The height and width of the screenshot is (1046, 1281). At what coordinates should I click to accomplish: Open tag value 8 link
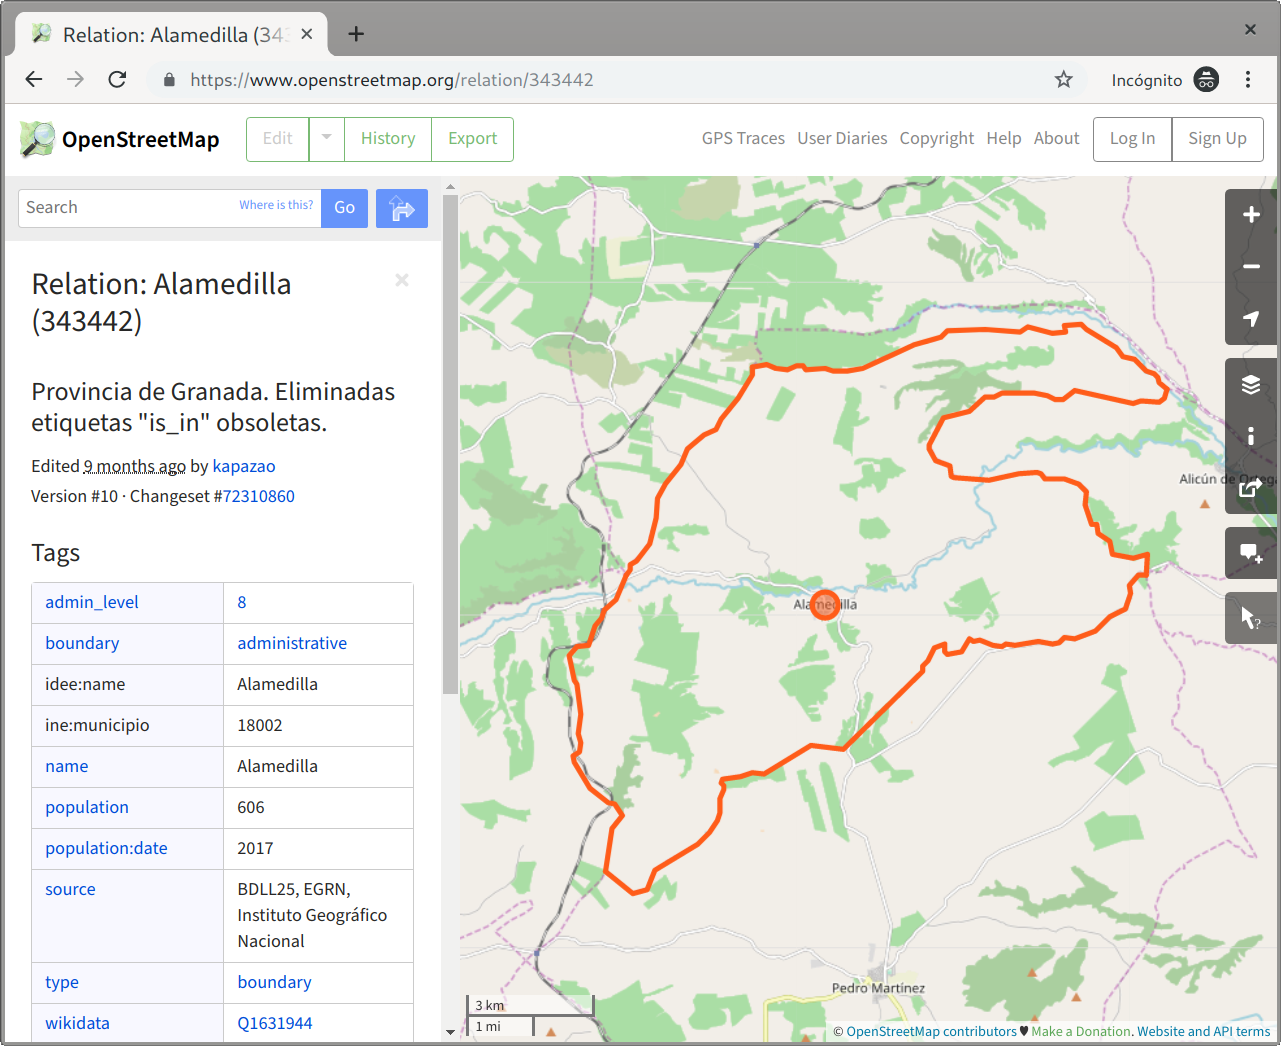coord(242,602)
